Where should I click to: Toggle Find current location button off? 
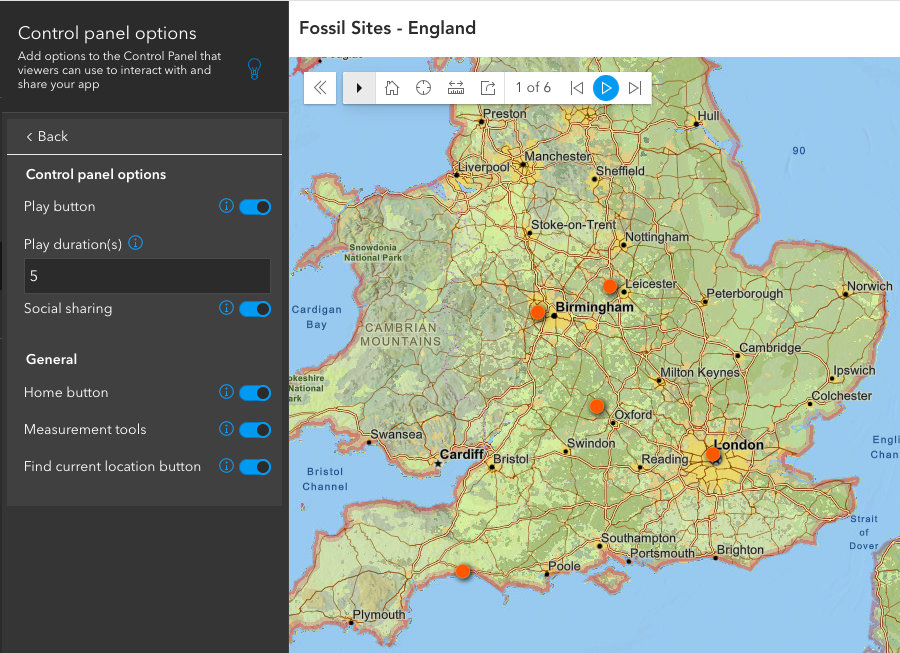point(255,467)
